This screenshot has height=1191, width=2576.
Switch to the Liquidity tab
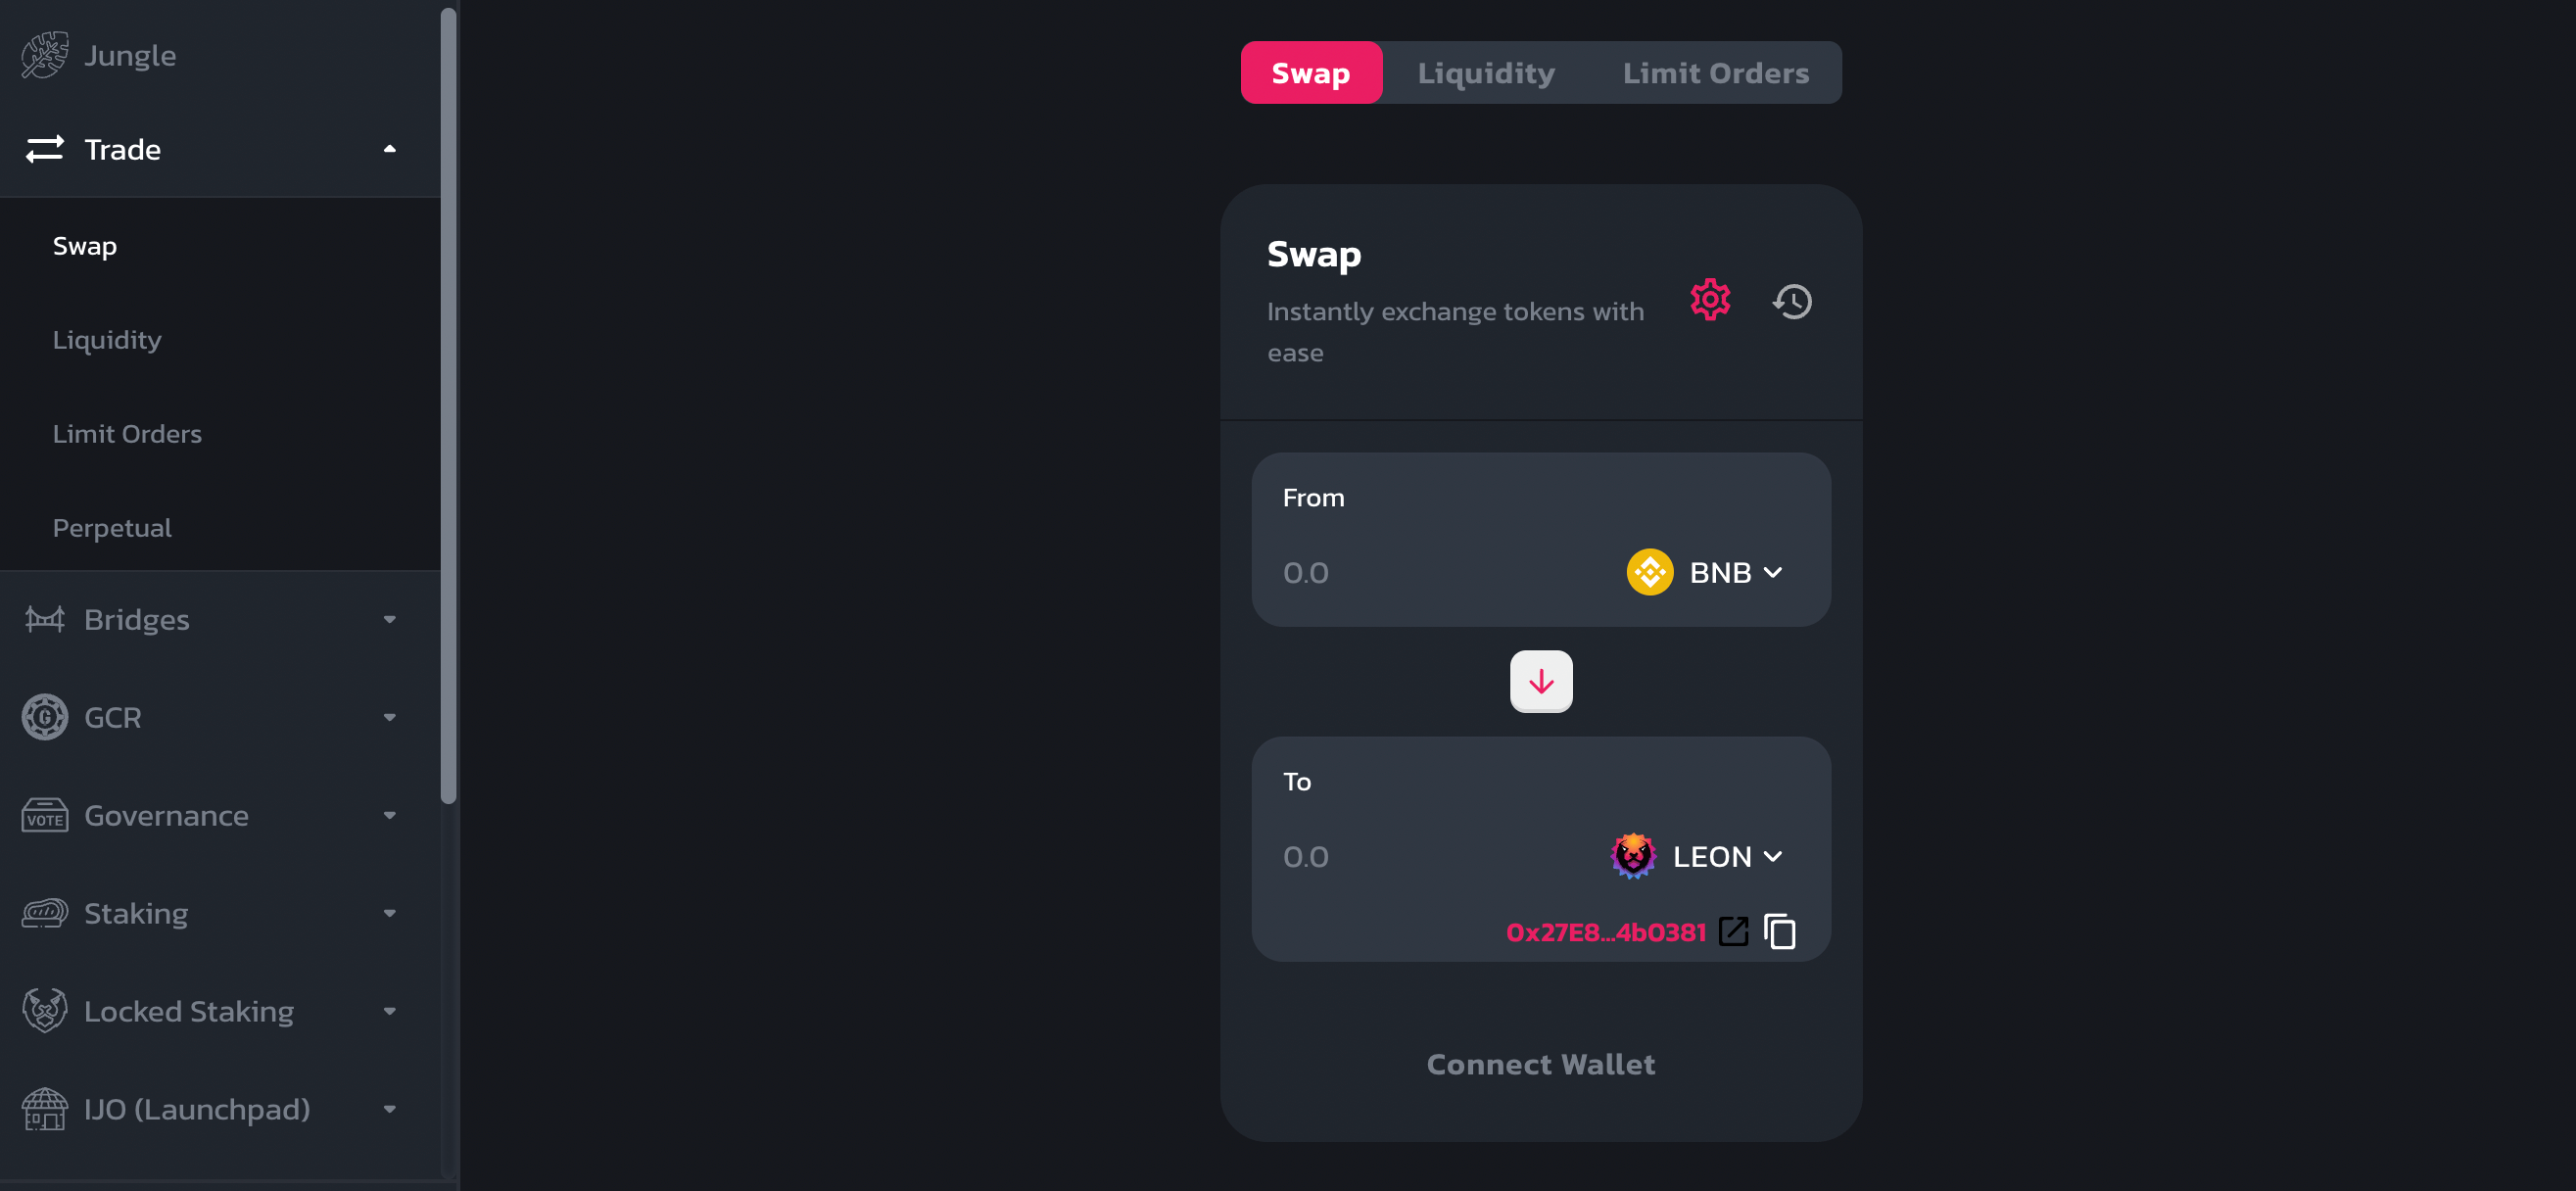coord(1486,73)
